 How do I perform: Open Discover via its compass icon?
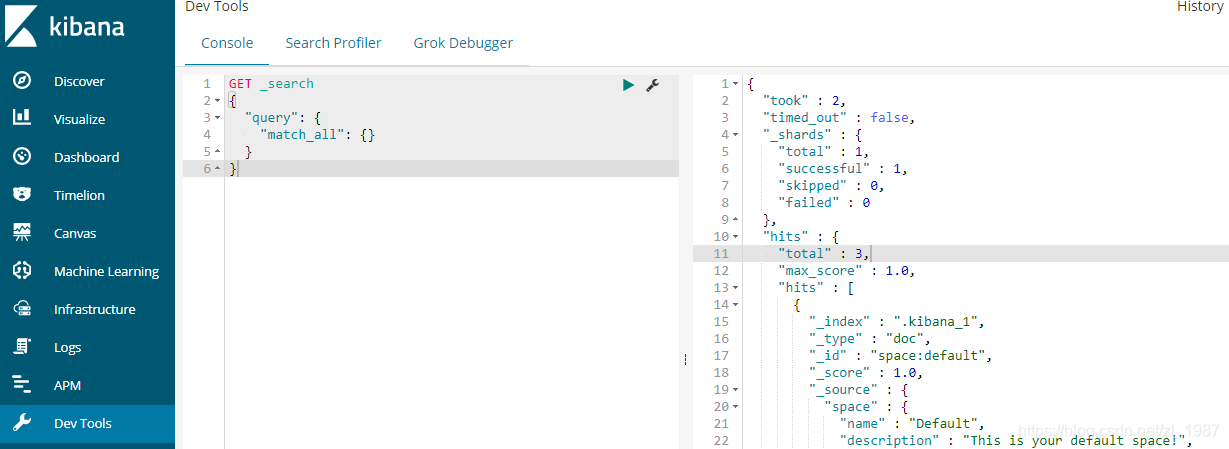(x=22, y=81)
